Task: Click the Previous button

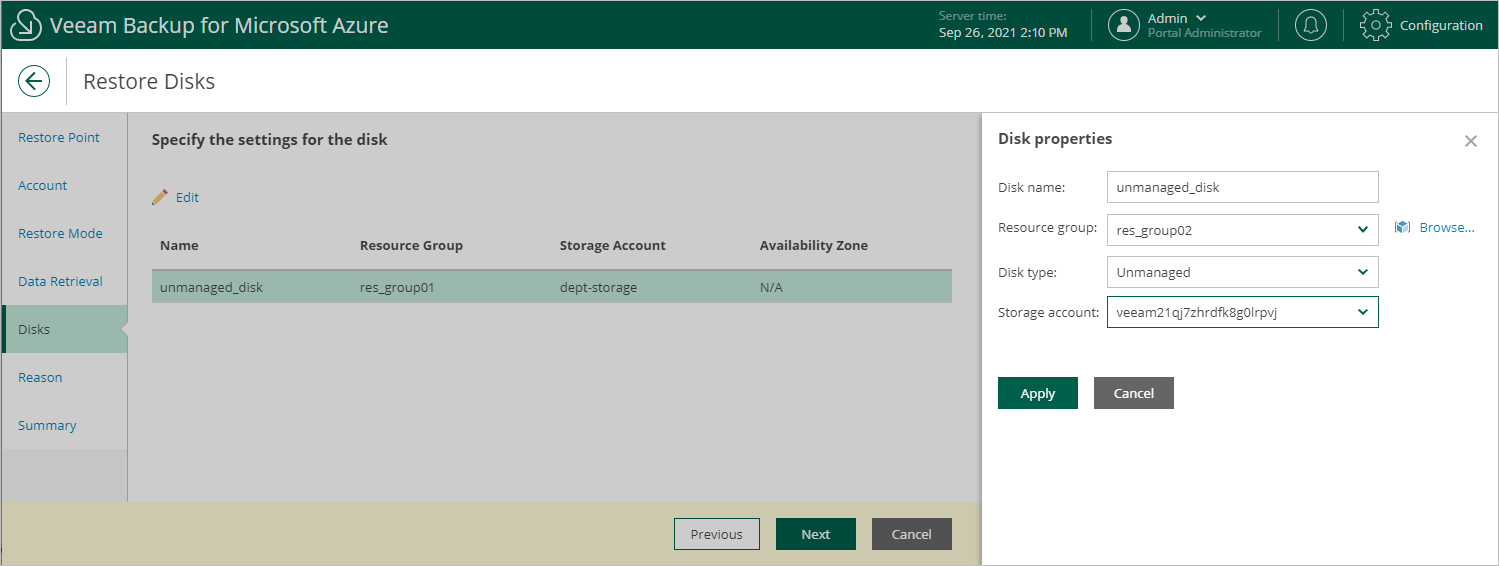Action: pos(717,534)
